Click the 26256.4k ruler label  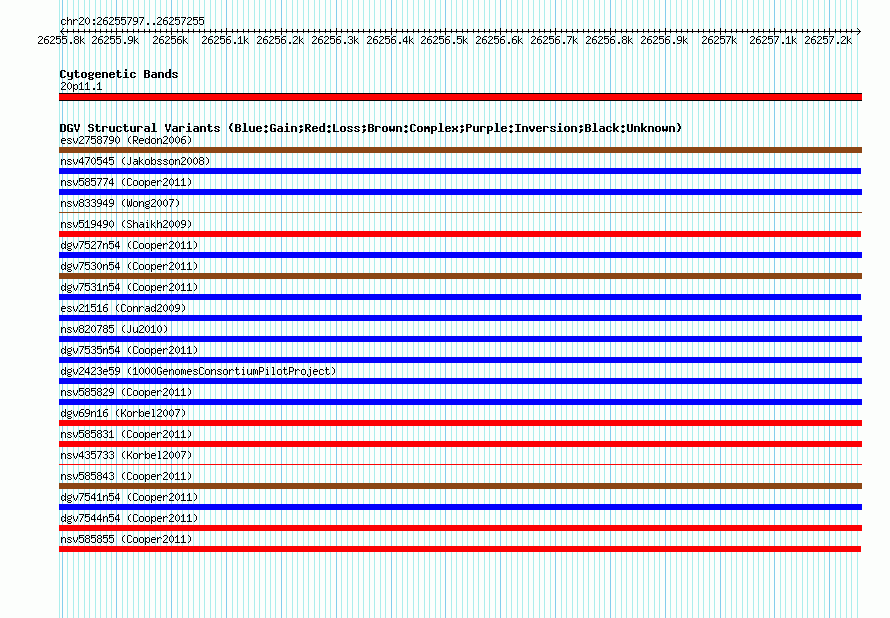tap(390, 40)
